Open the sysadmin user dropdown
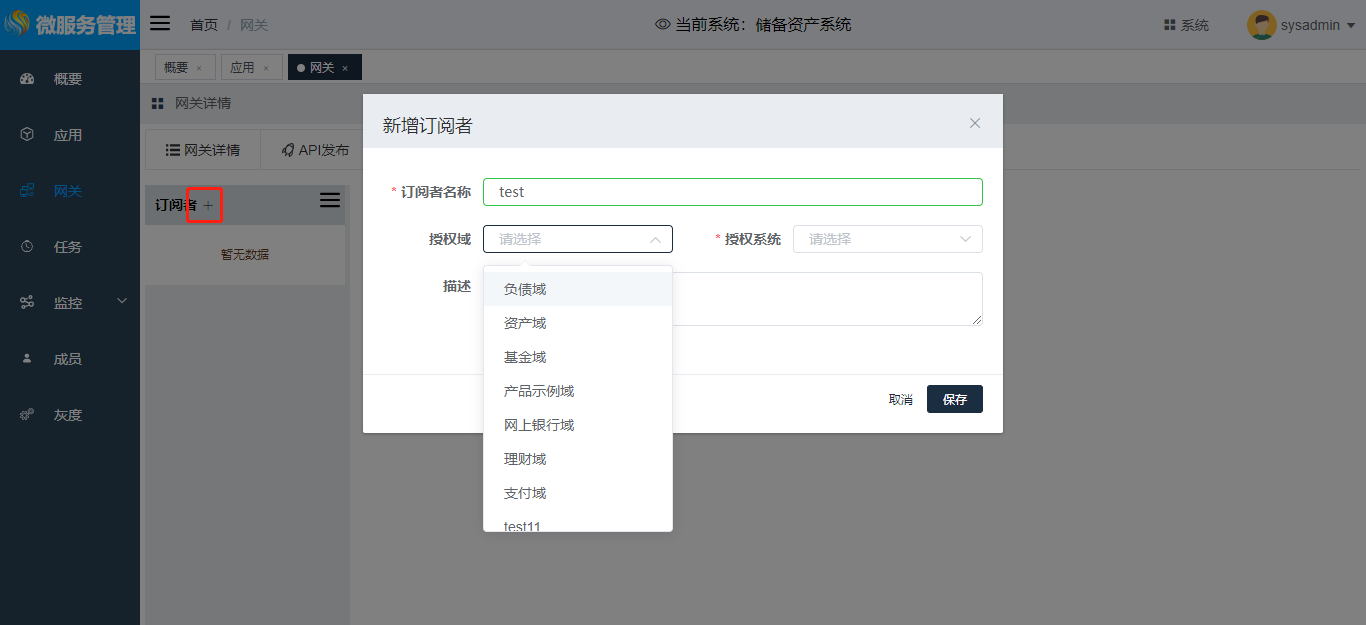Screen dimensions: 1366x625 [1351, 26]
